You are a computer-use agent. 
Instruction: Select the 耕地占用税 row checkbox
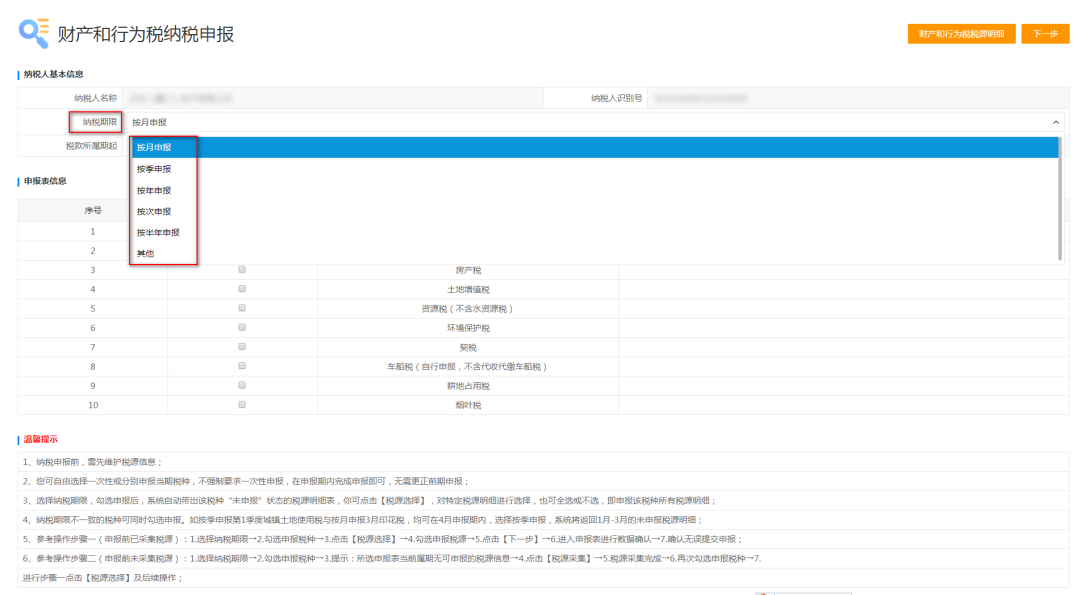tap(242, 386)
